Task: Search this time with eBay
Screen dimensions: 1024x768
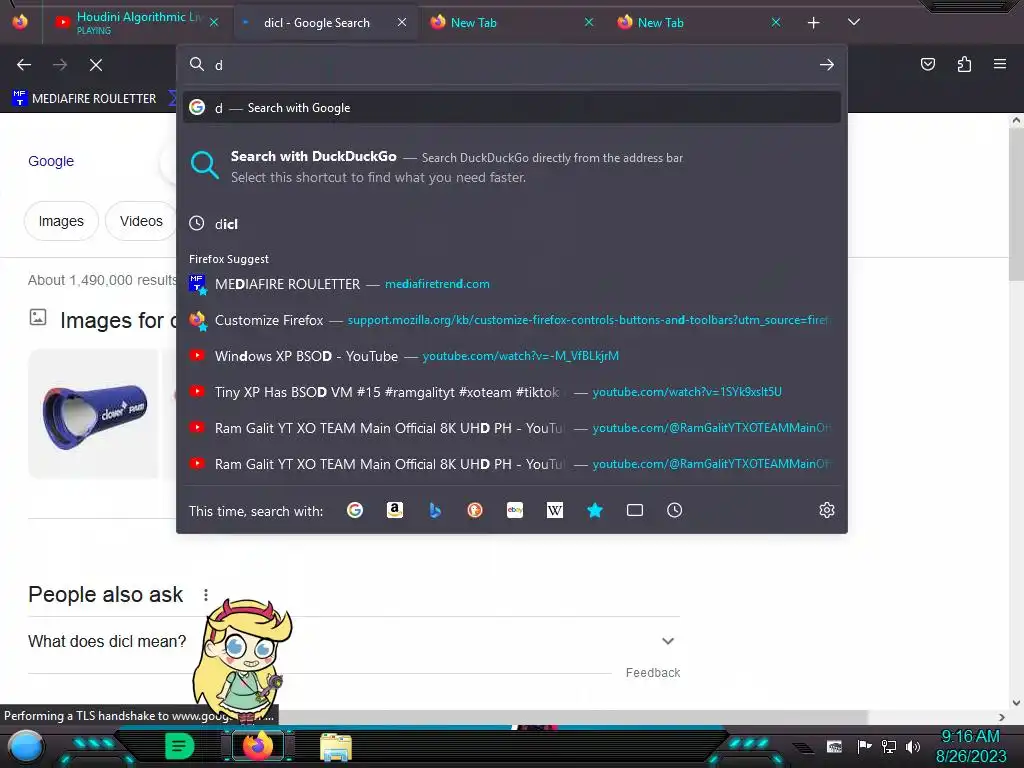Action: pos(515,510)
